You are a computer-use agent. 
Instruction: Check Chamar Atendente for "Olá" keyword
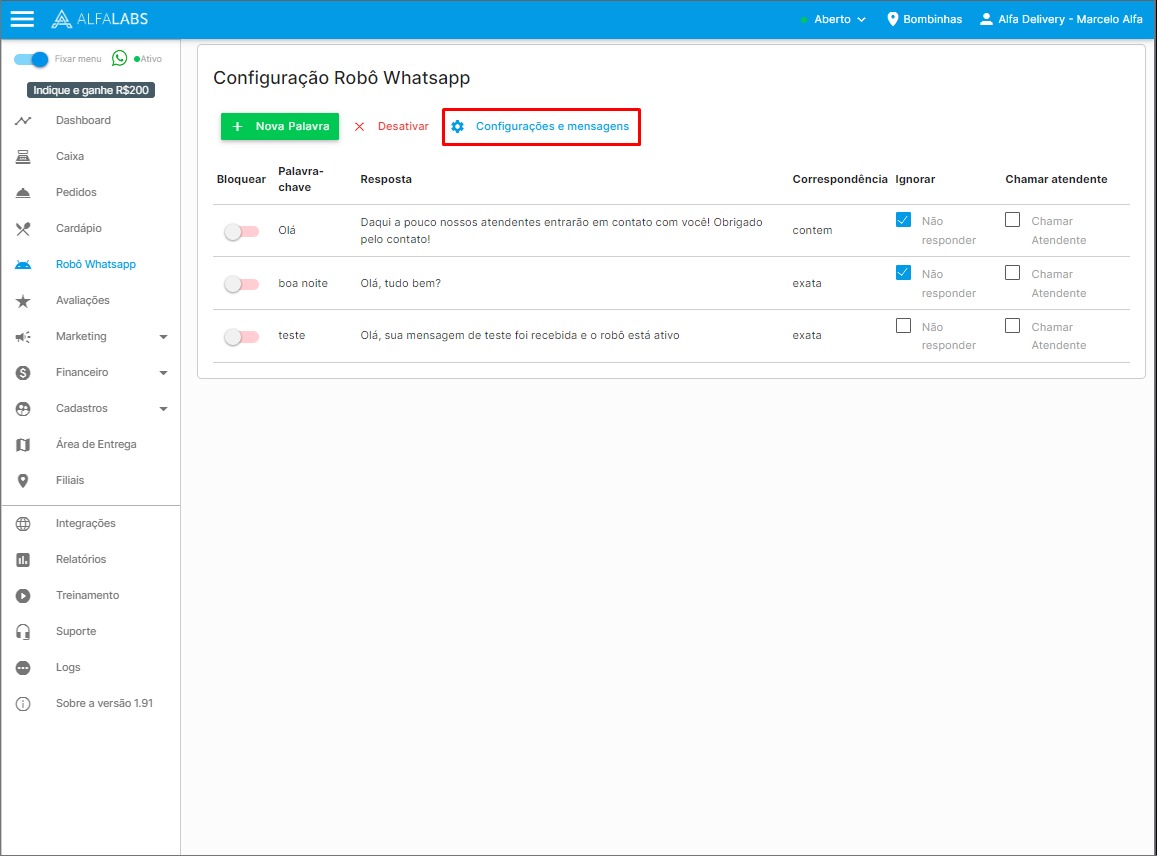pyautogui.click(x=1013, y=220)
